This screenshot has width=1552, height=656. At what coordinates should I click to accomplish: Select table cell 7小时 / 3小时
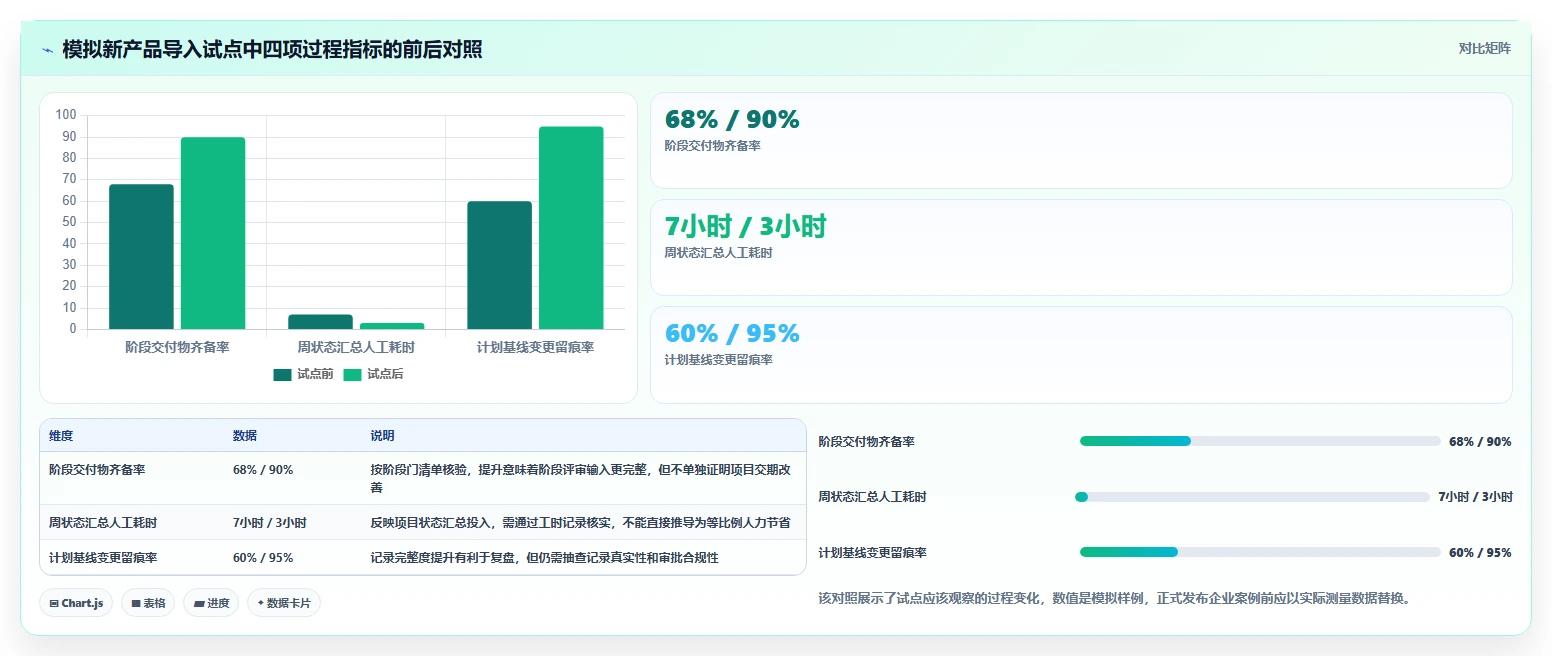270,523
